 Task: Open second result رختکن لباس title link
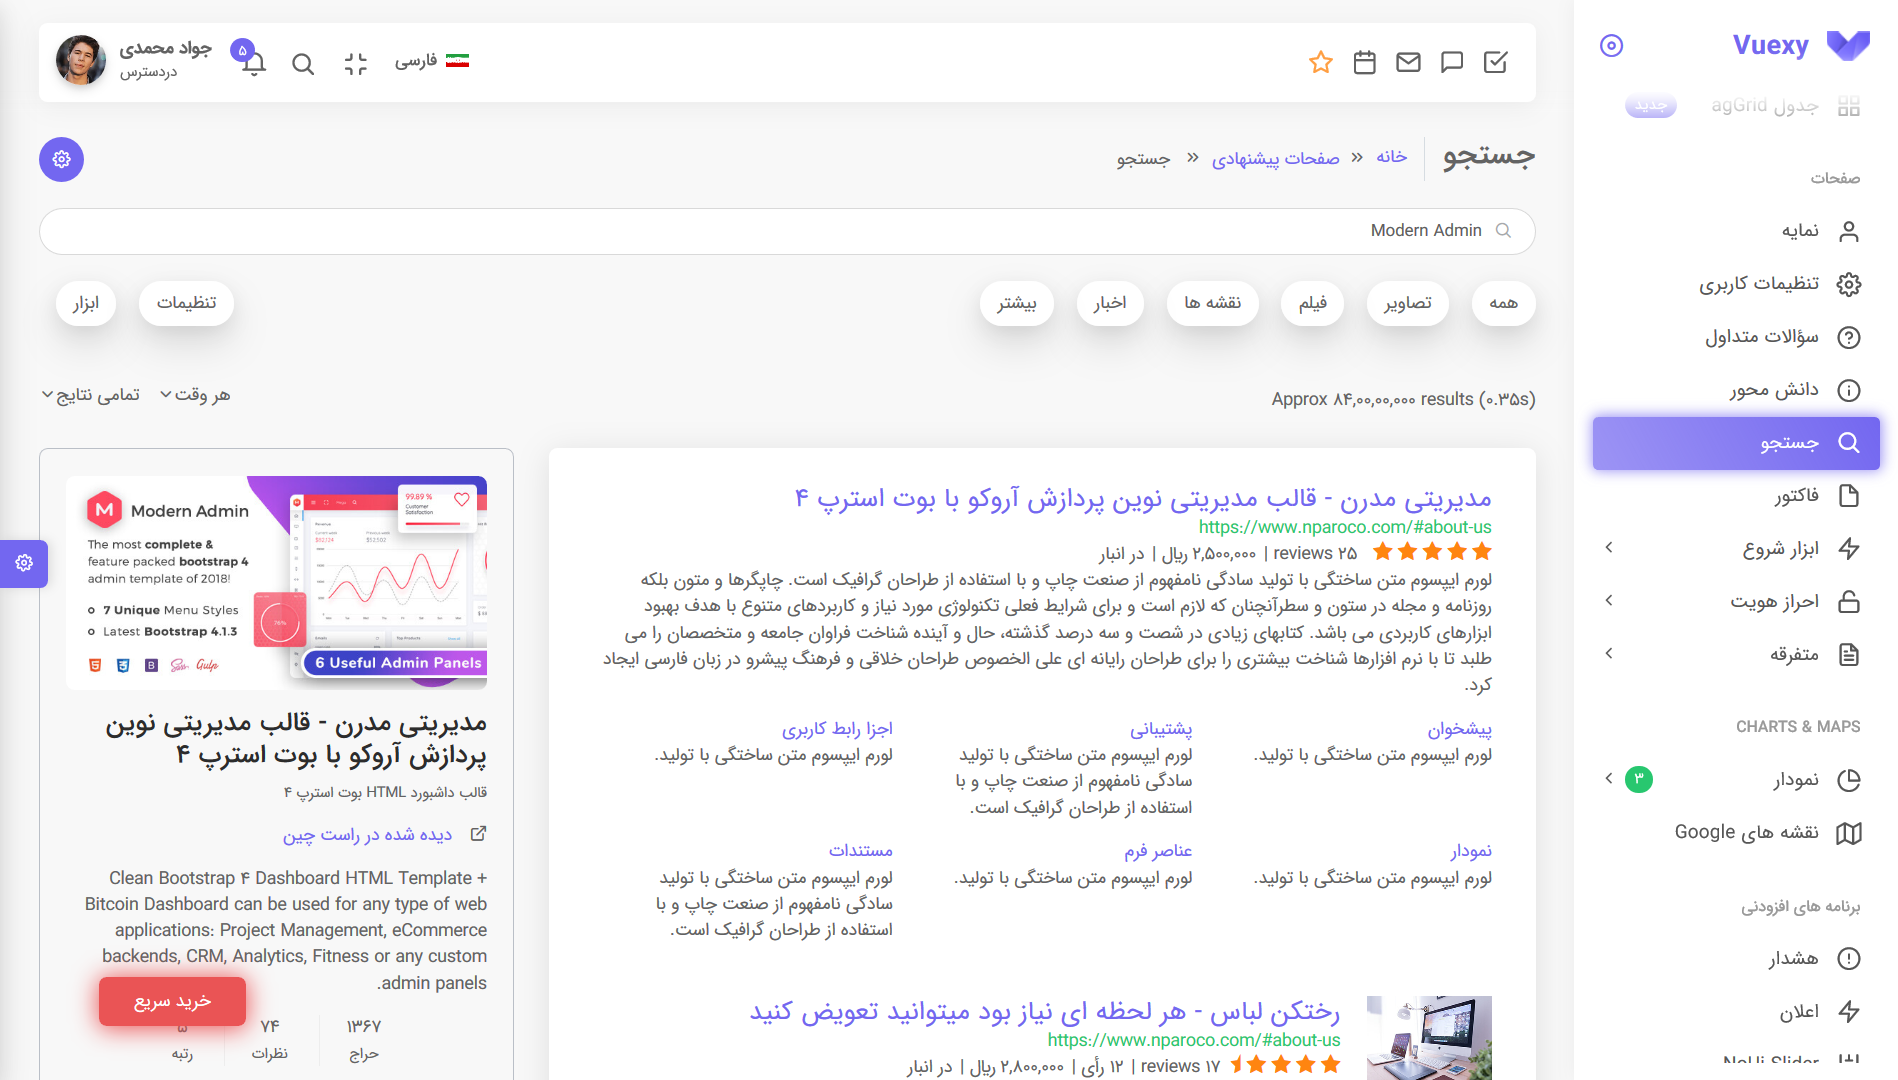click(x=1045, y=1012)
